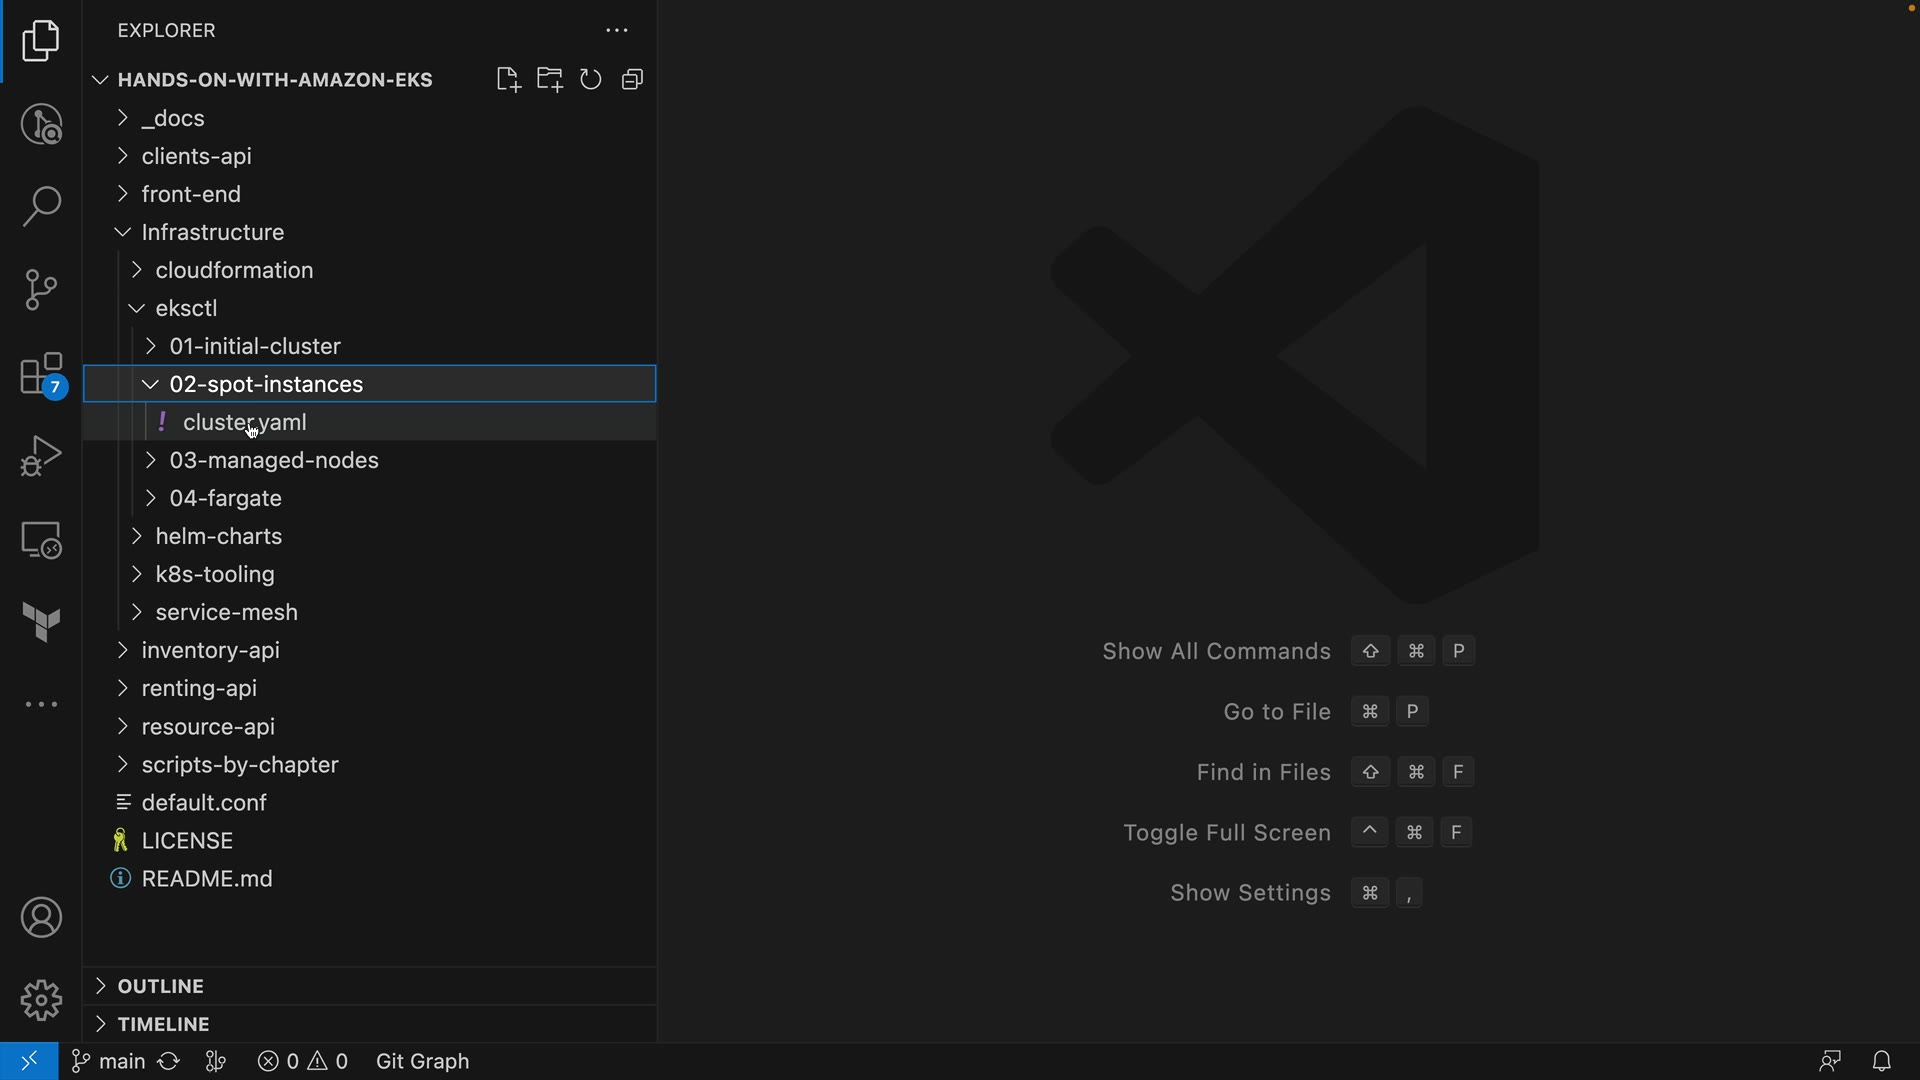Viewport: 1920px width, 1080px height.
Task: Open the notifications bell in the status bar
Action: pyautogui.click(x=1882, y=1061)
